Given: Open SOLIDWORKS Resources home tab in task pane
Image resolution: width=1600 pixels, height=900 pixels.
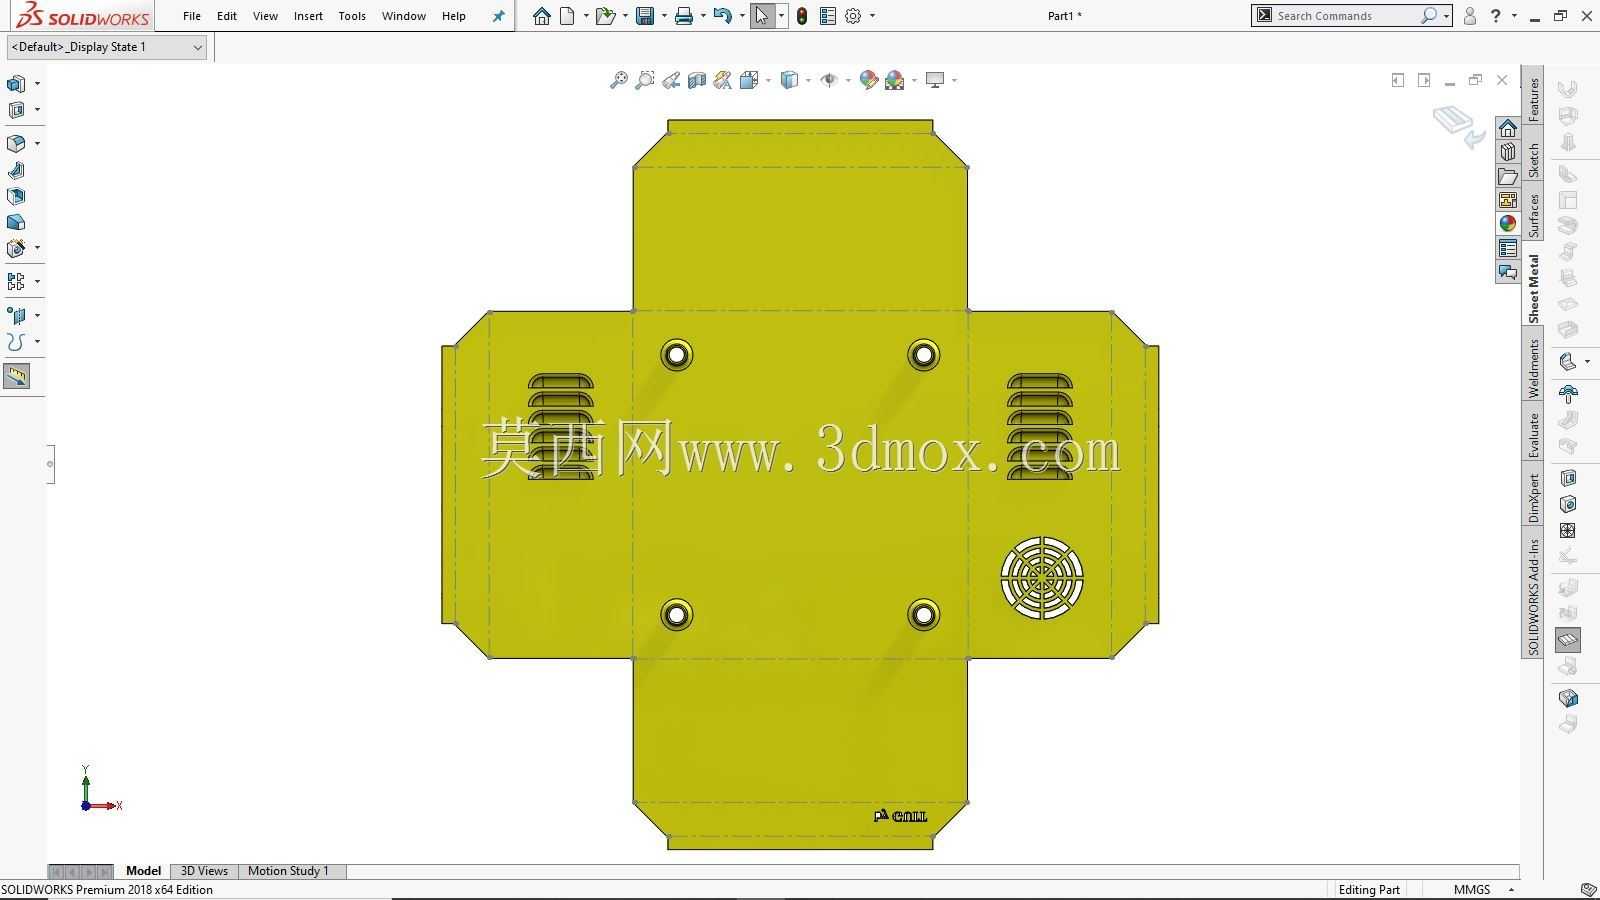Looking at the screenshot, I should pyautogui.click(x=1508, y=128).
